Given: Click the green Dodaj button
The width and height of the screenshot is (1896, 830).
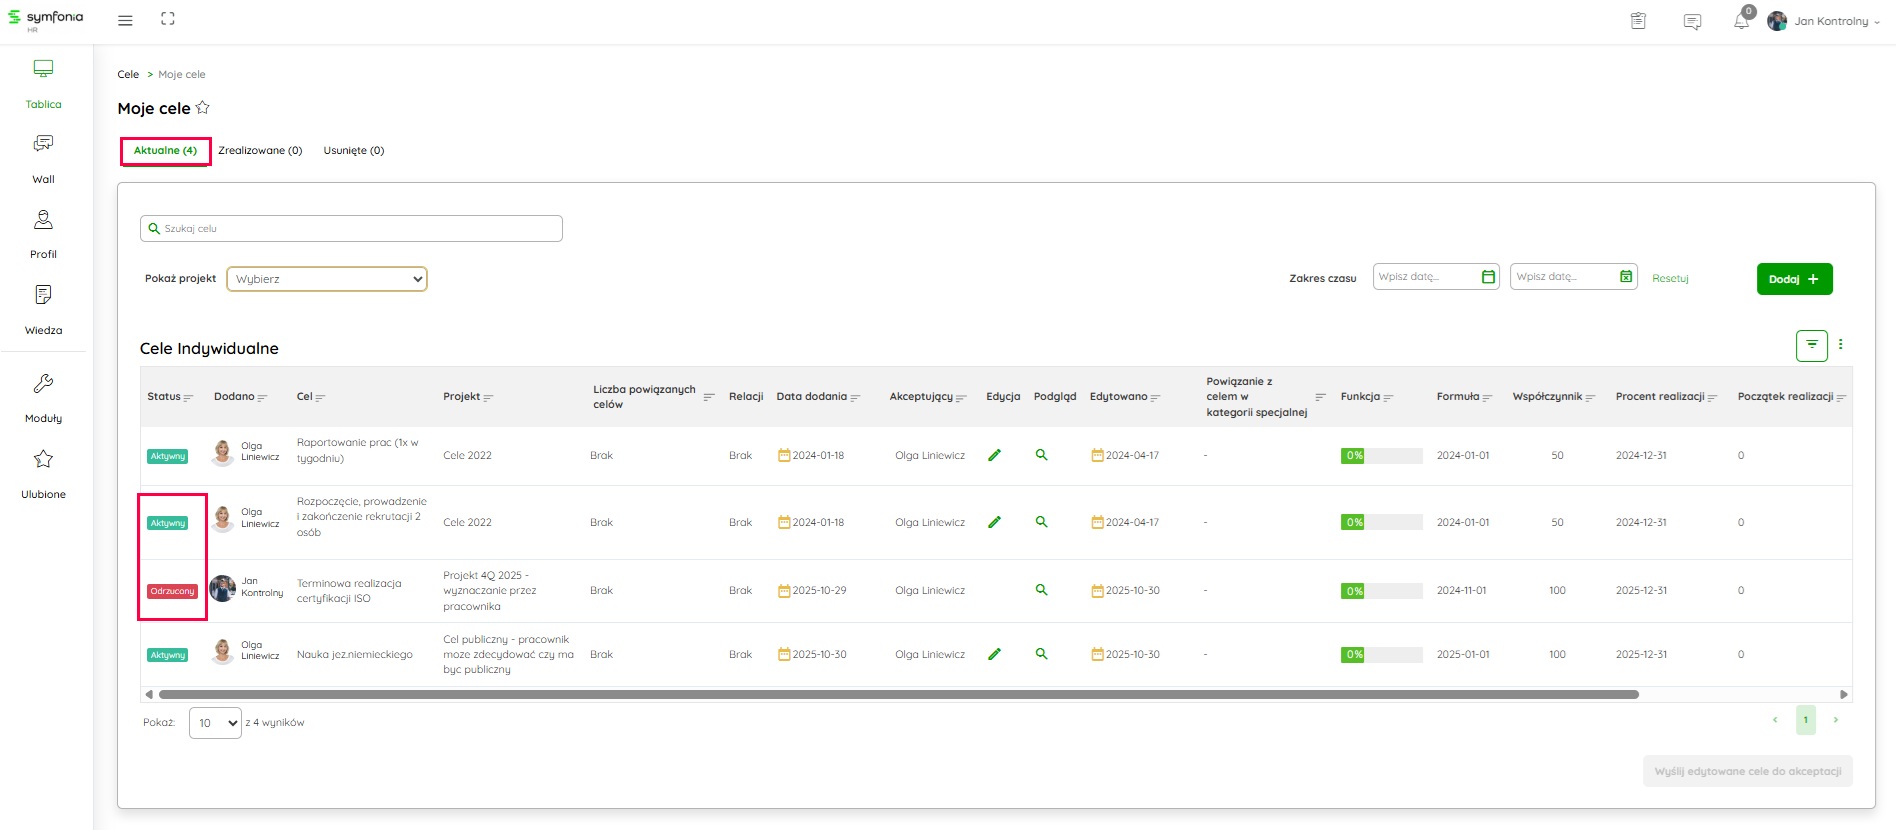Looking at the screenshot, I should point(1794,279).
